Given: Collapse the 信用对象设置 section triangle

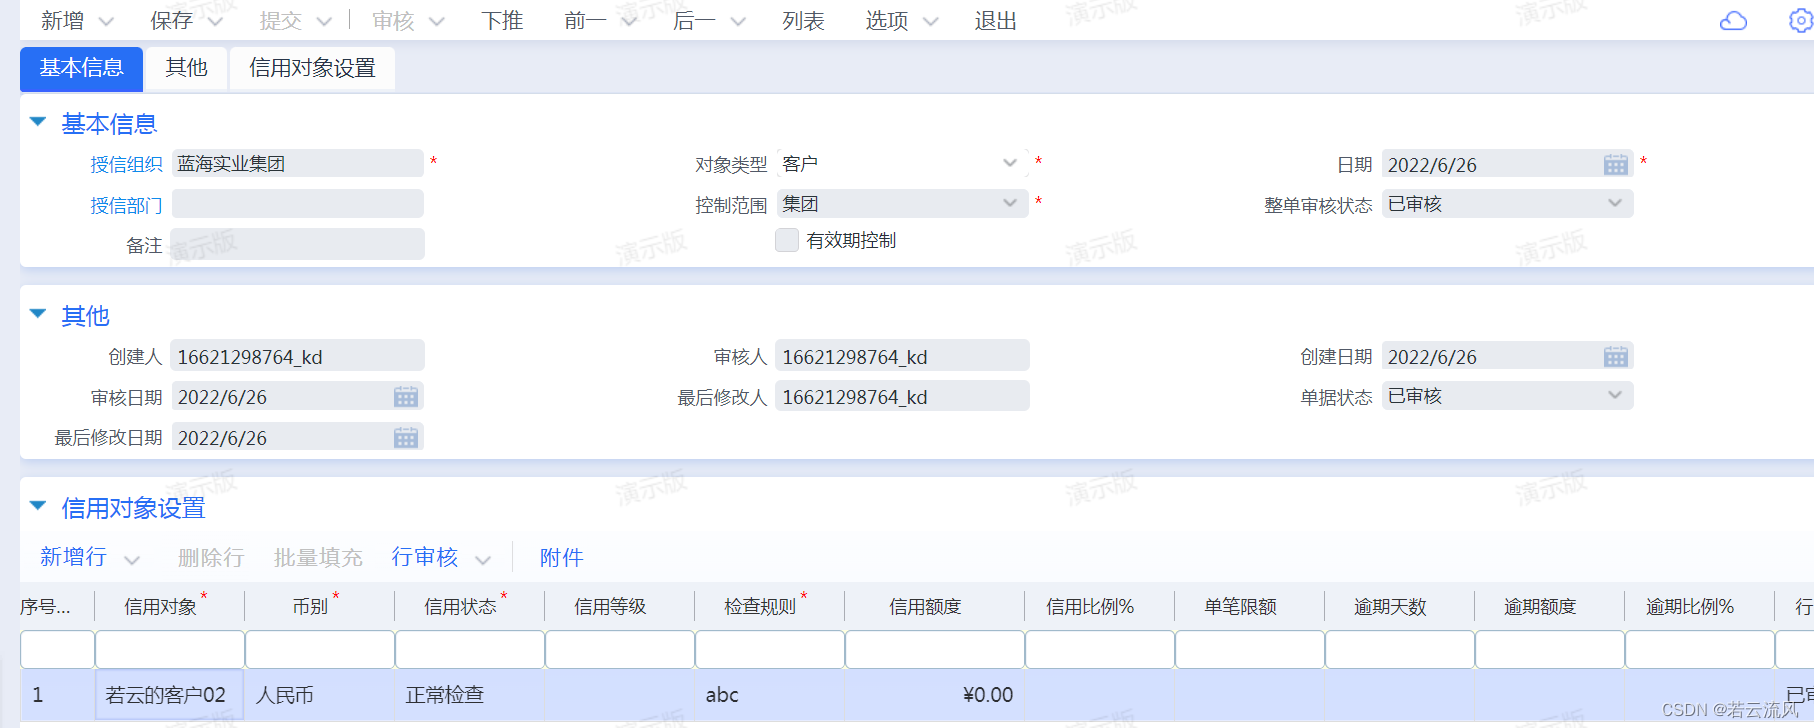Looking at the screenshot, I should pos(38,506).
